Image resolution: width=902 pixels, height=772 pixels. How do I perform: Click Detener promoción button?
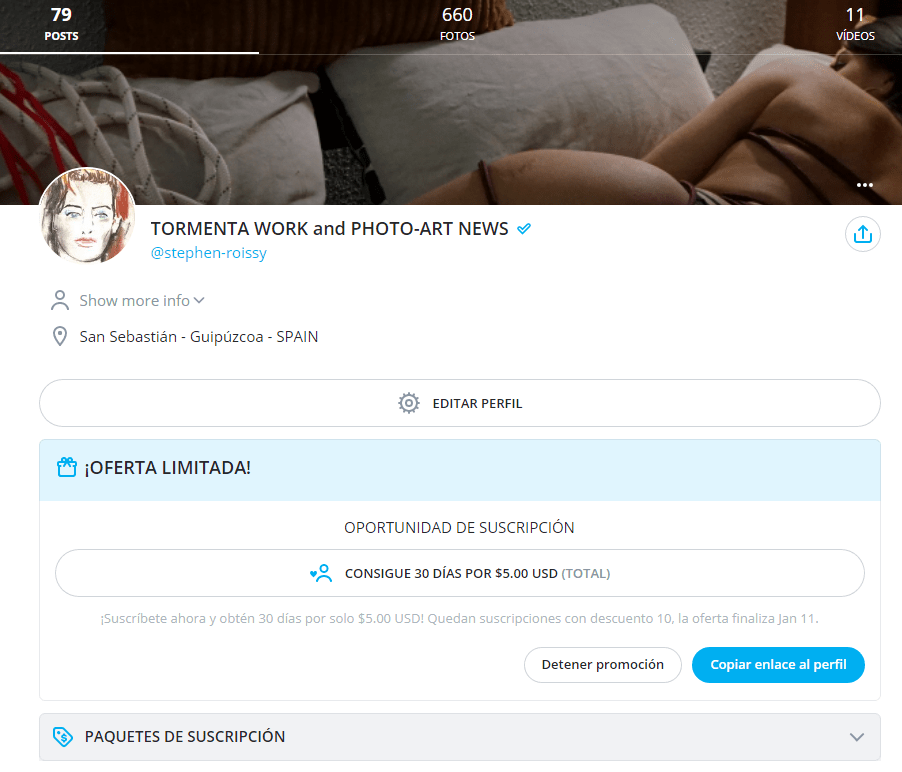point(602,665)
